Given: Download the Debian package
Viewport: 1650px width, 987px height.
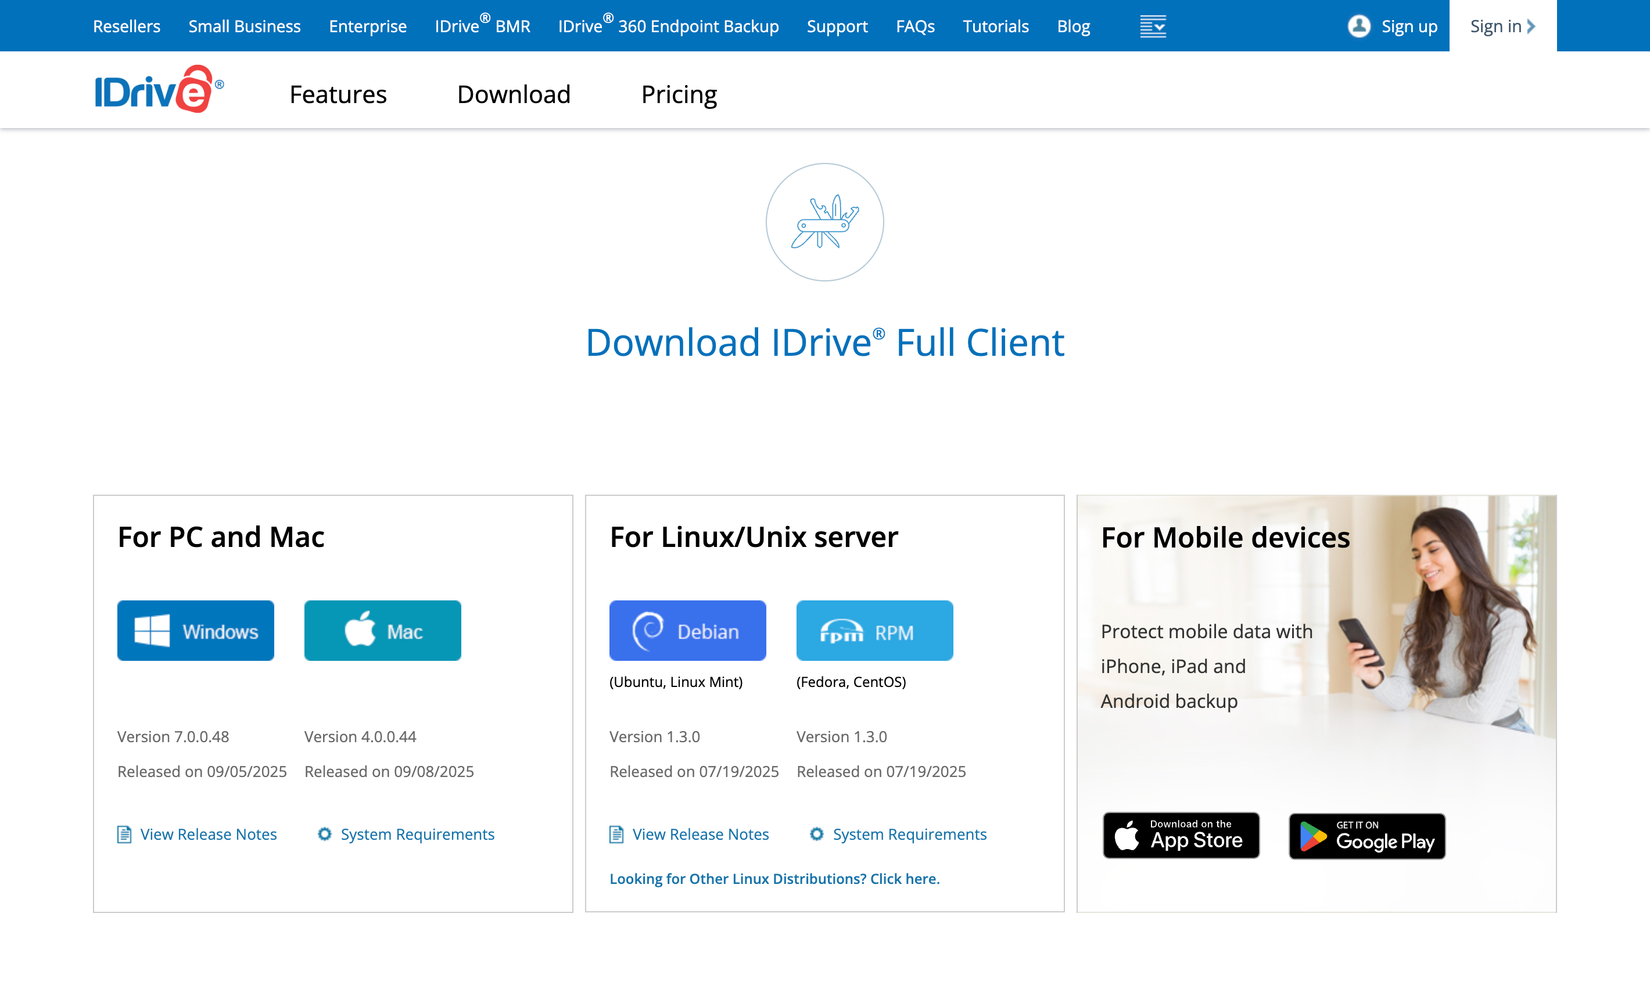Looking at the screenshot, I should tap(688, 631).
